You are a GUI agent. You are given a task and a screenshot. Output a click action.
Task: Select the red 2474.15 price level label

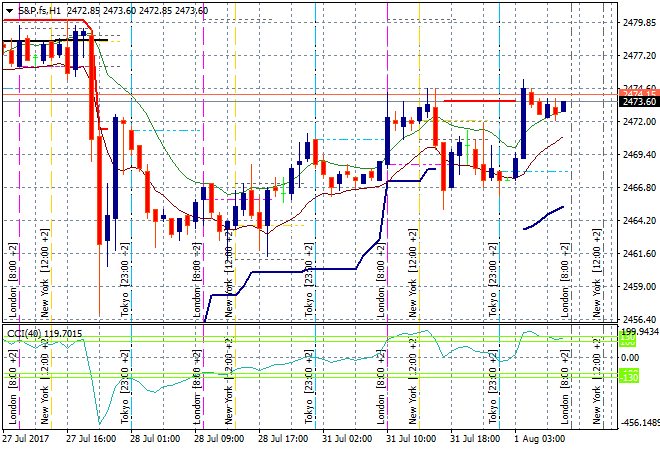pos(638,93)
